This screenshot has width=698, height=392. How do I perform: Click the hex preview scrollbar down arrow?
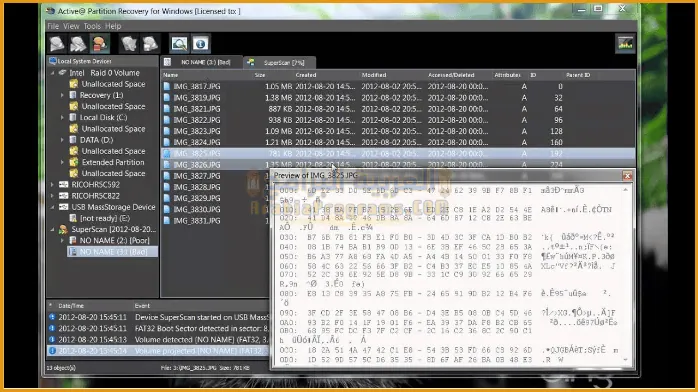pyautogui.click(x=625, y=360)
